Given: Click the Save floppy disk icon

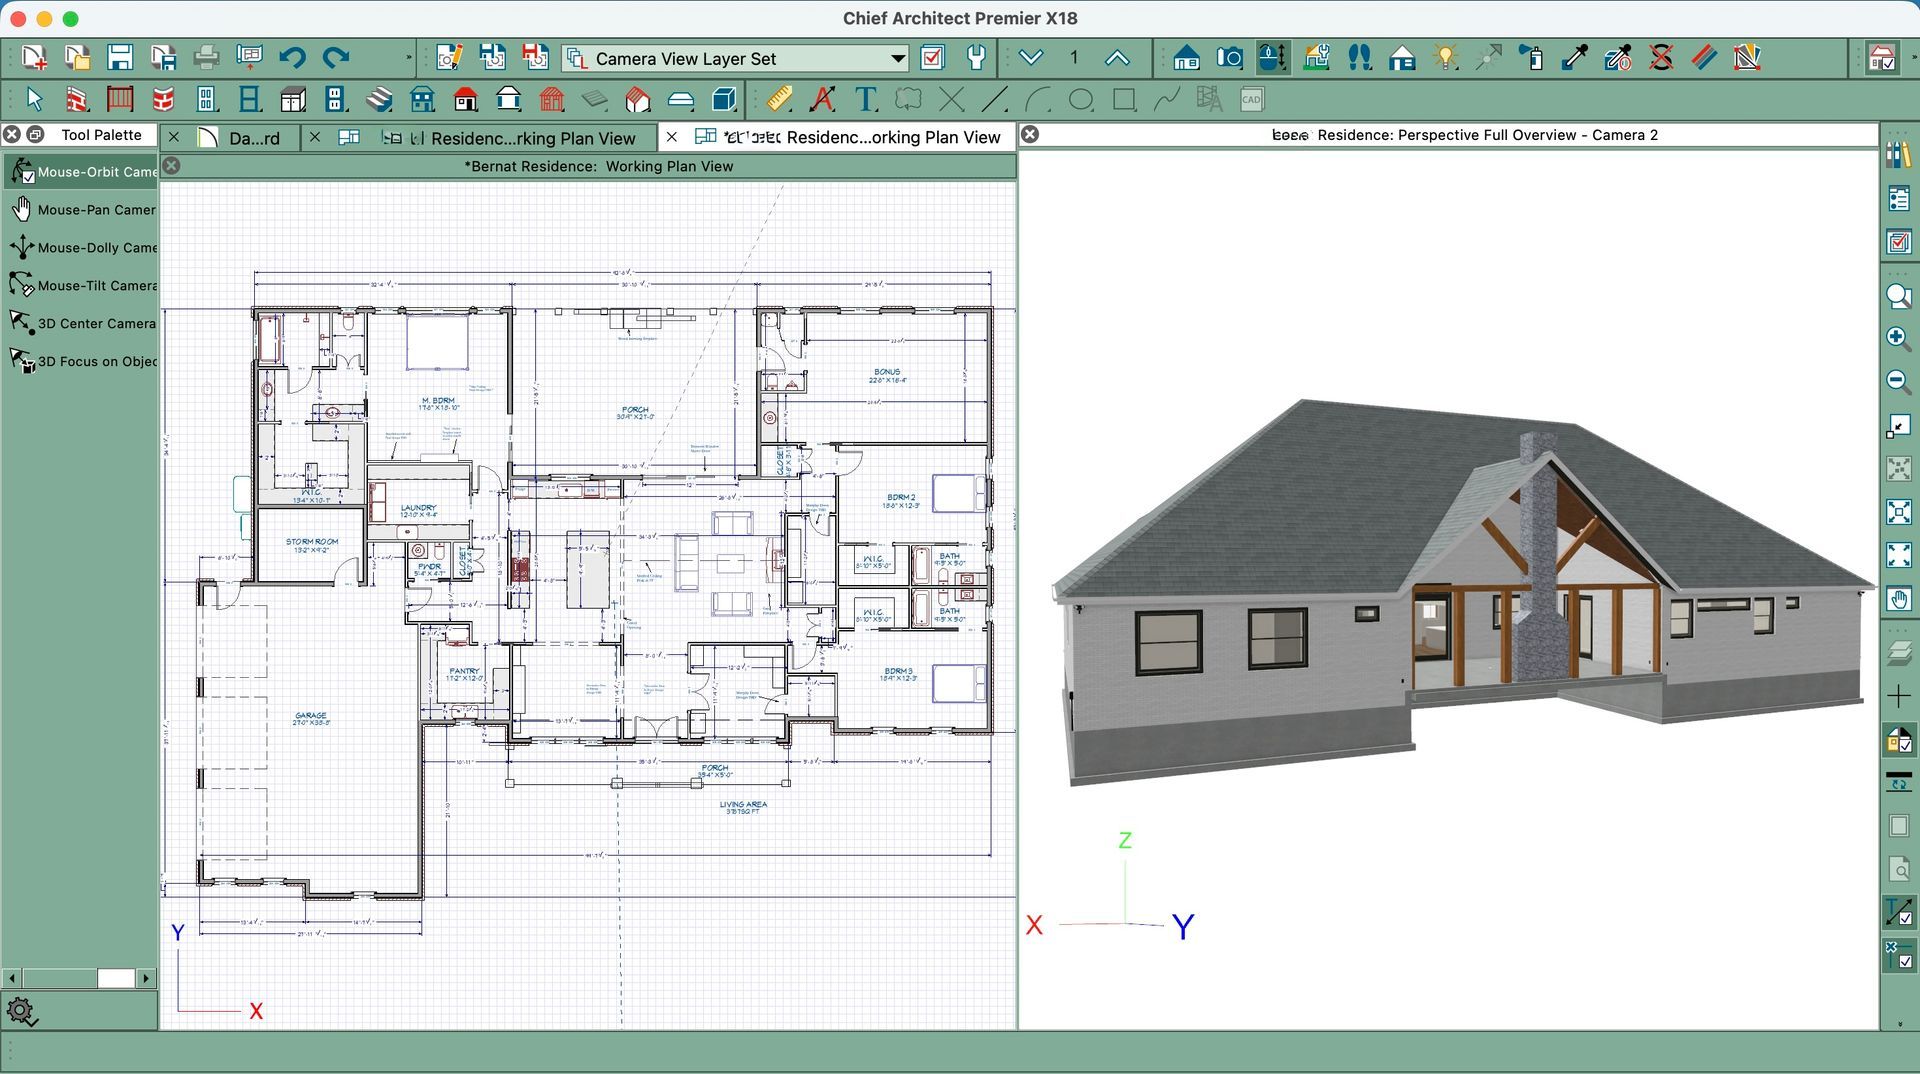Looking at the screenshot, I should [x=120, y=58].
